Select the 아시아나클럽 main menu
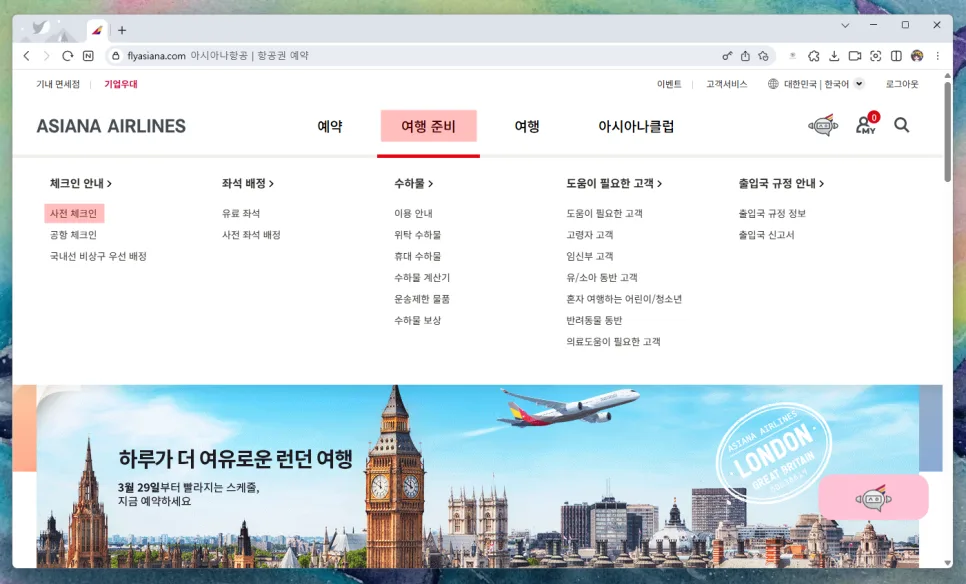 636,126
